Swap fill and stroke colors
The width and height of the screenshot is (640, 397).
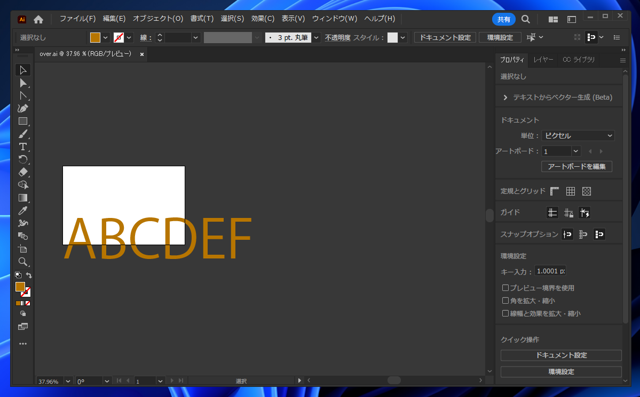click(x=29, y=275)
